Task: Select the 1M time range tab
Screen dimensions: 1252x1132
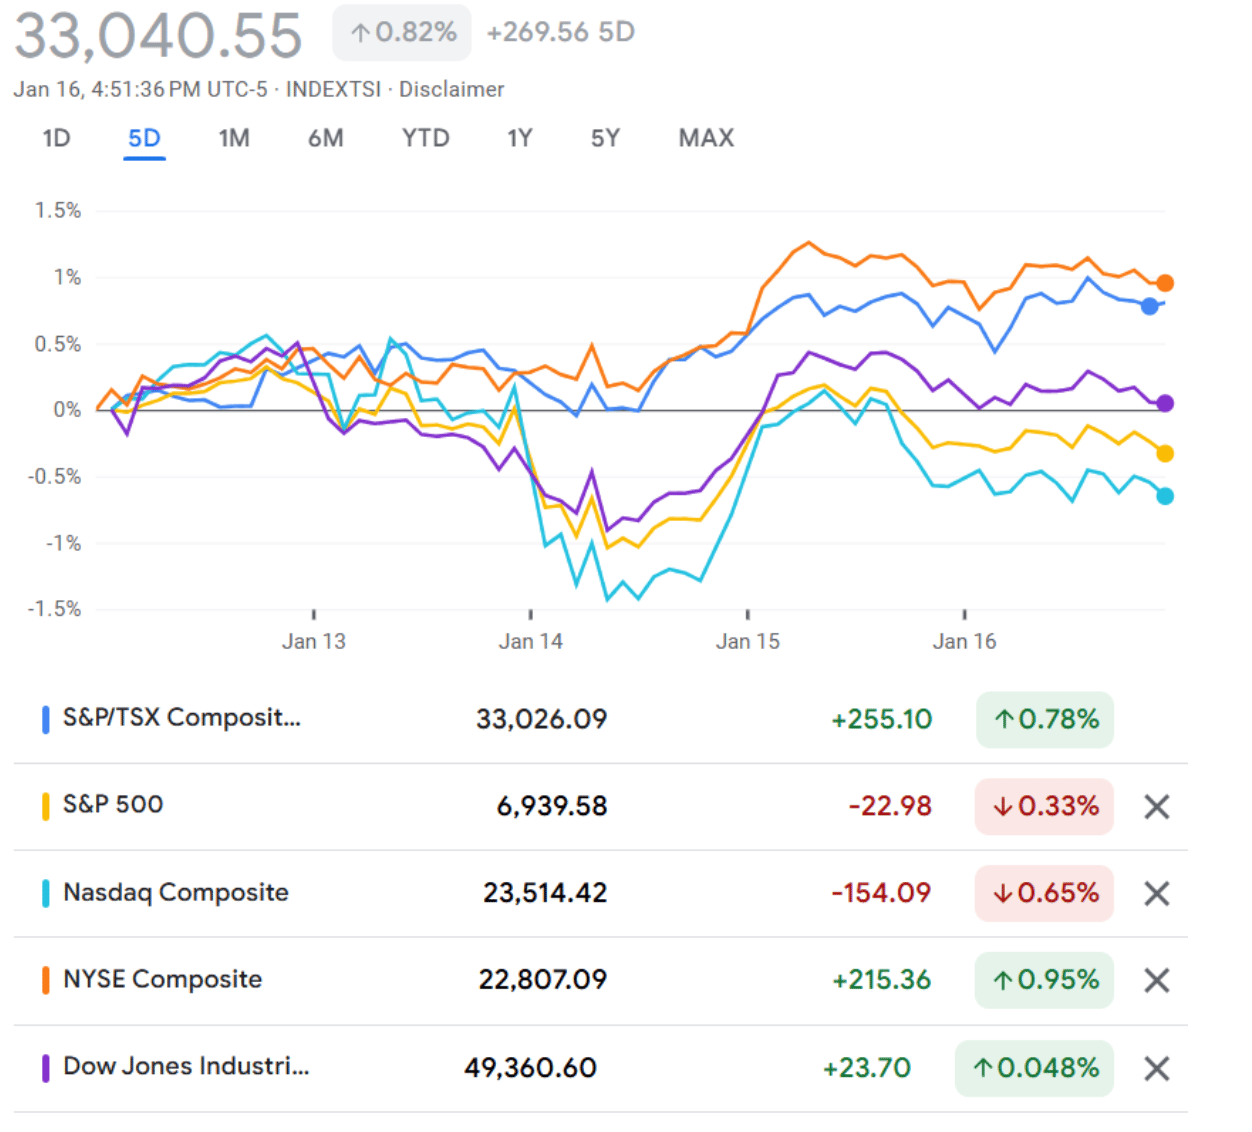Action: (234, 138)
